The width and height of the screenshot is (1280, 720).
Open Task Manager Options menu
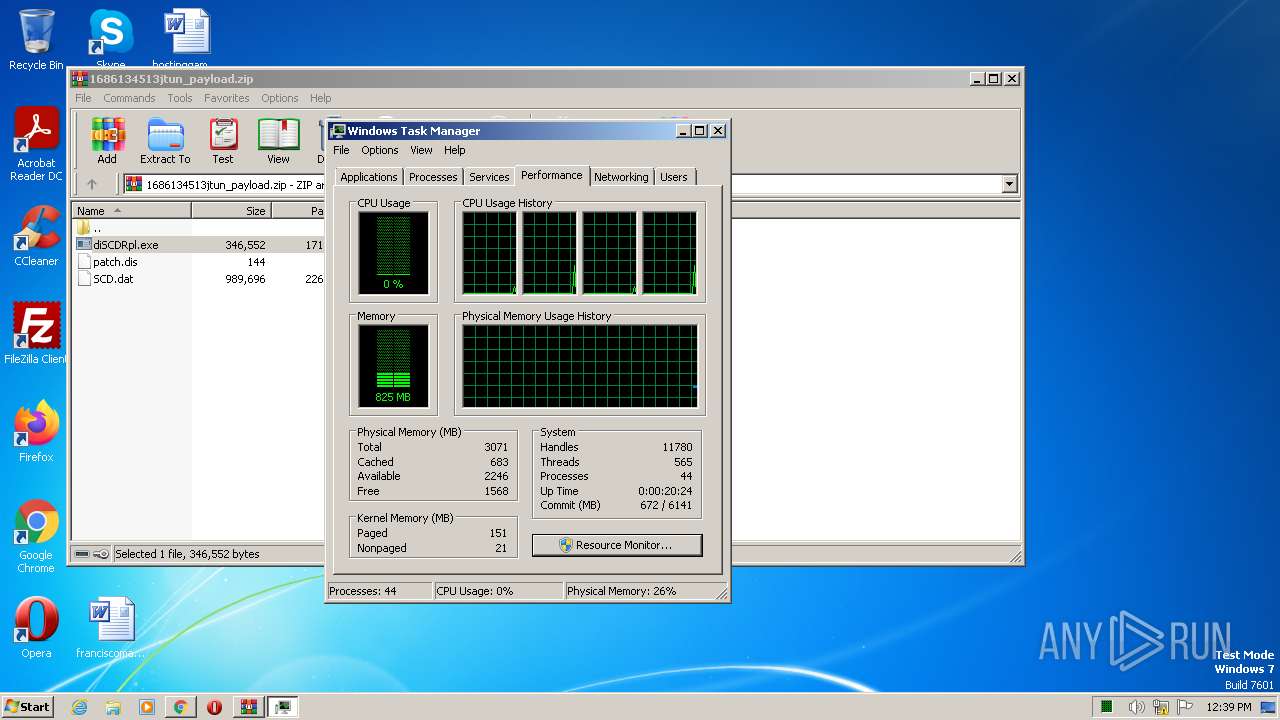click(380, 150)
